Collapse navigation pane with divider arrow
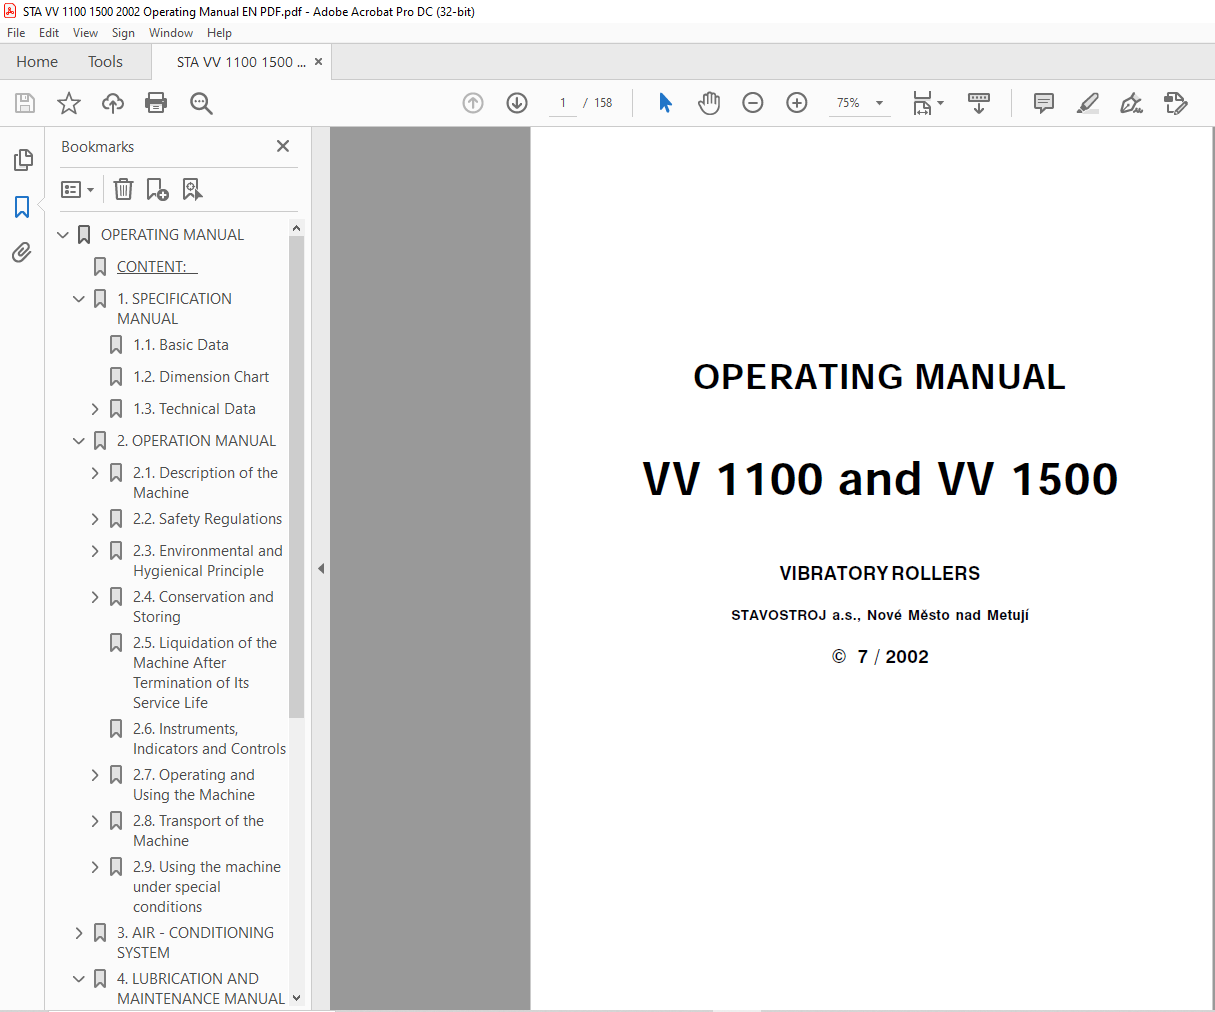This screenshot has height=1012, width=1215. pyautogui.click(x=321, y=568)
